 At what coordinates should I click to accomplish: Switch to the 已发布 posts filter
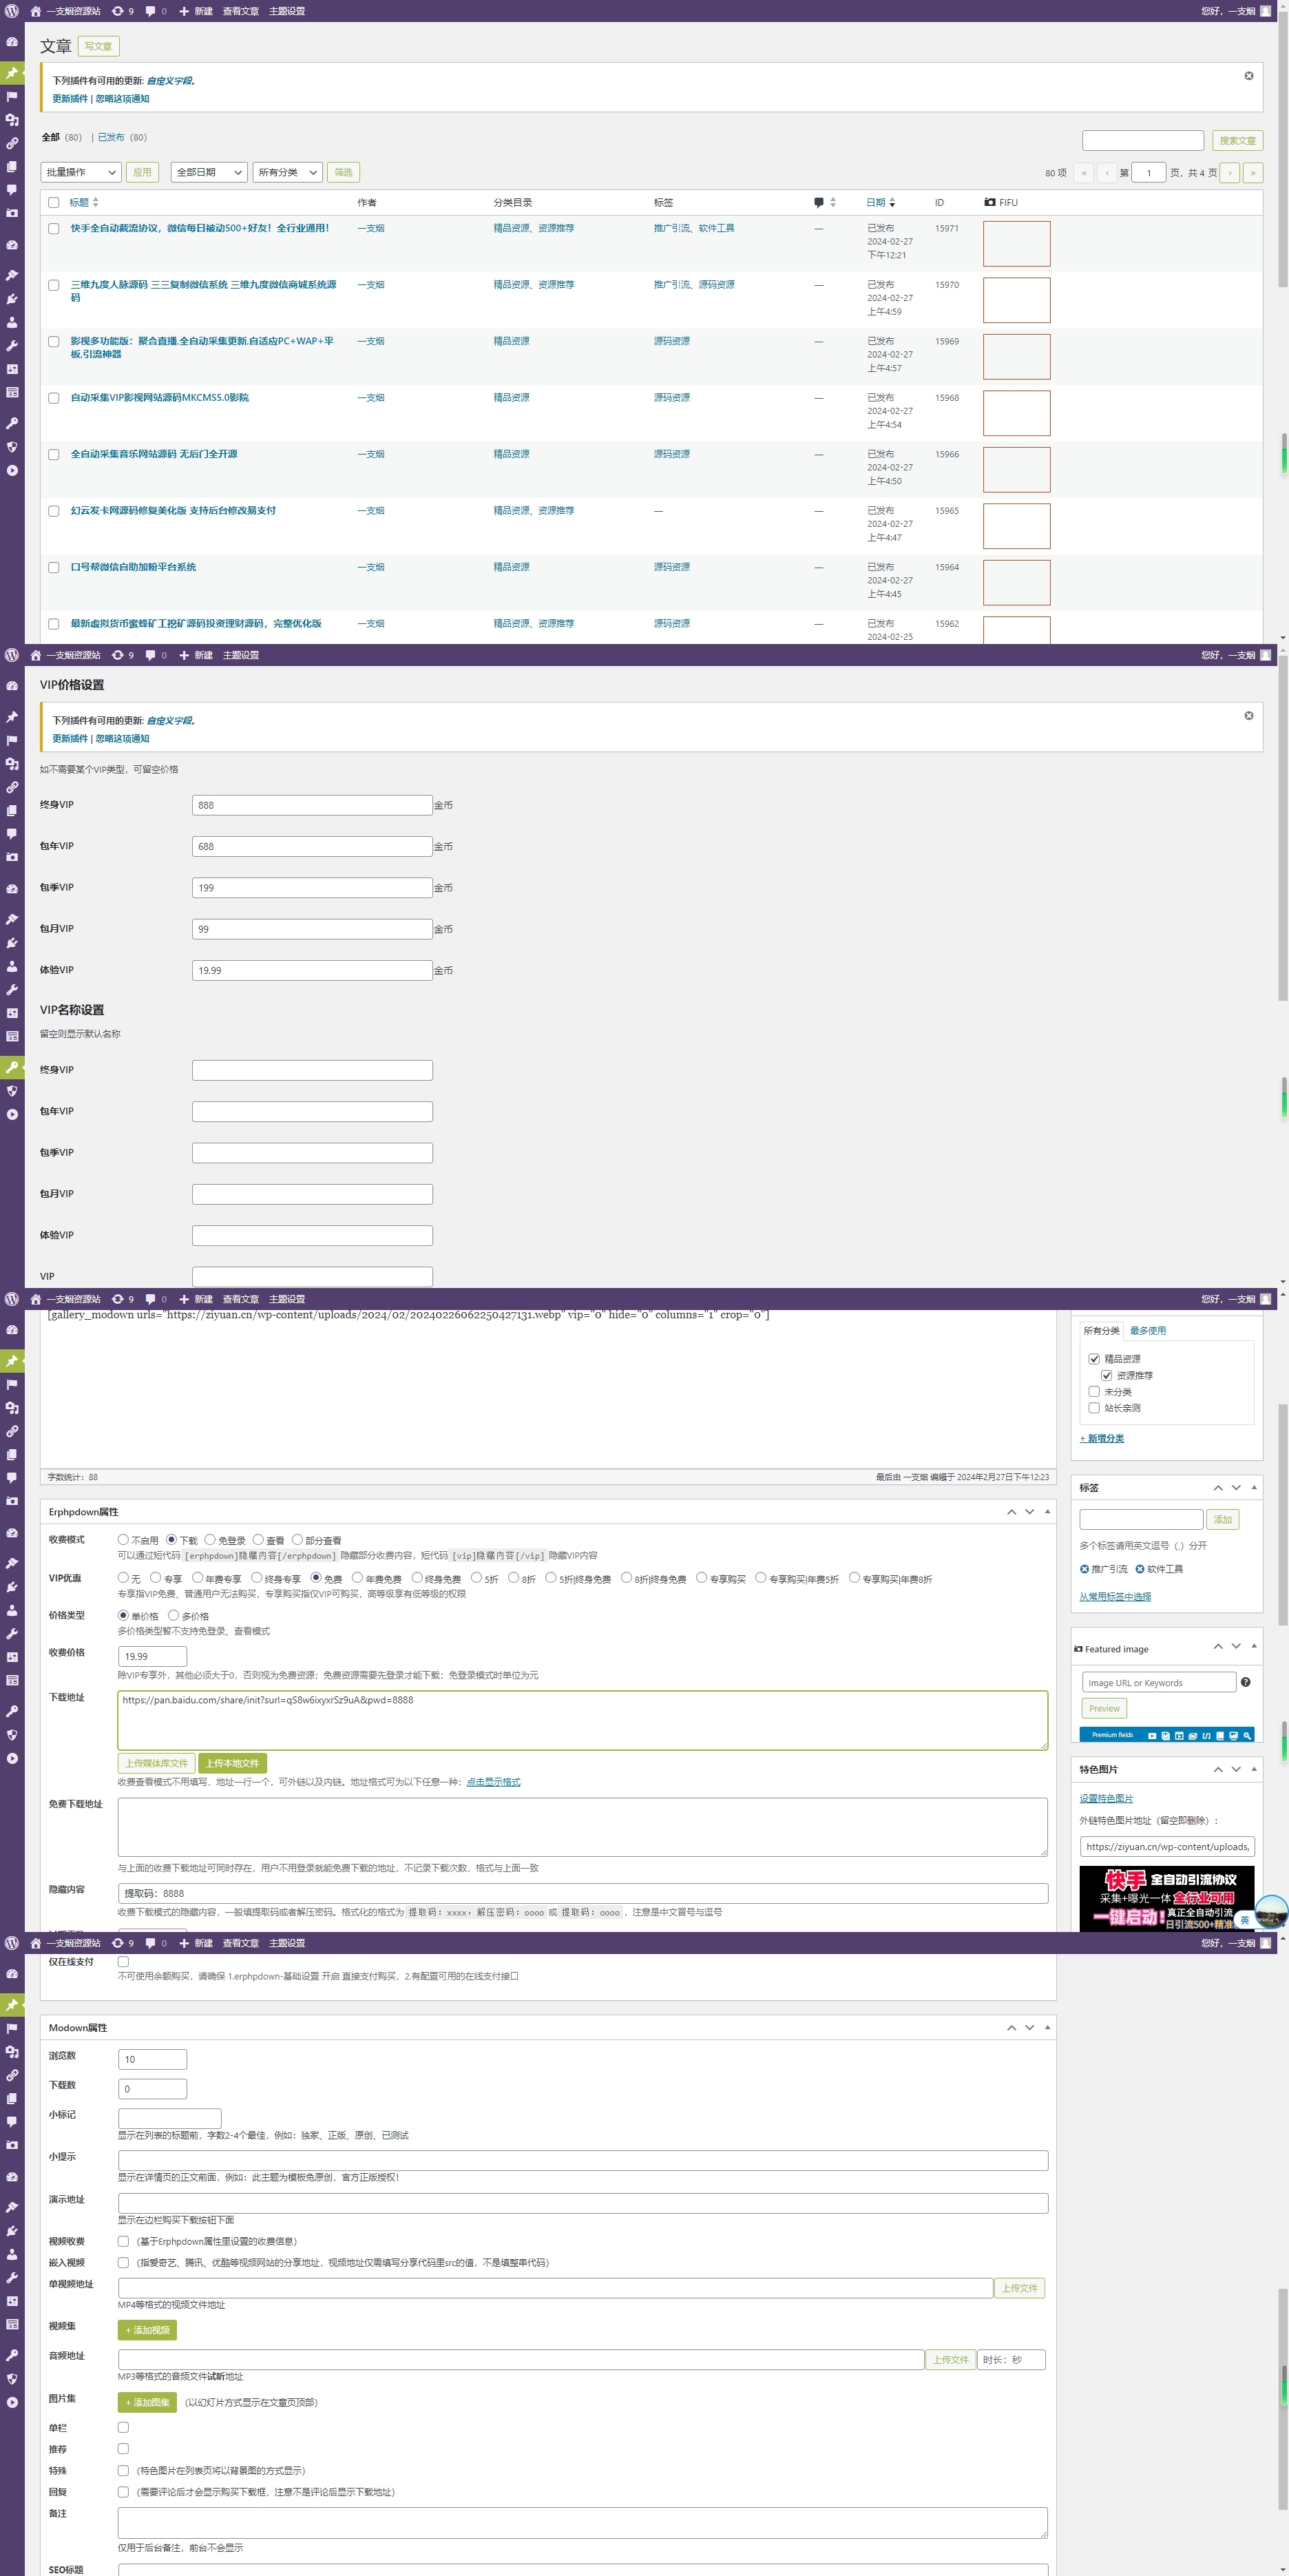[111, 138]
